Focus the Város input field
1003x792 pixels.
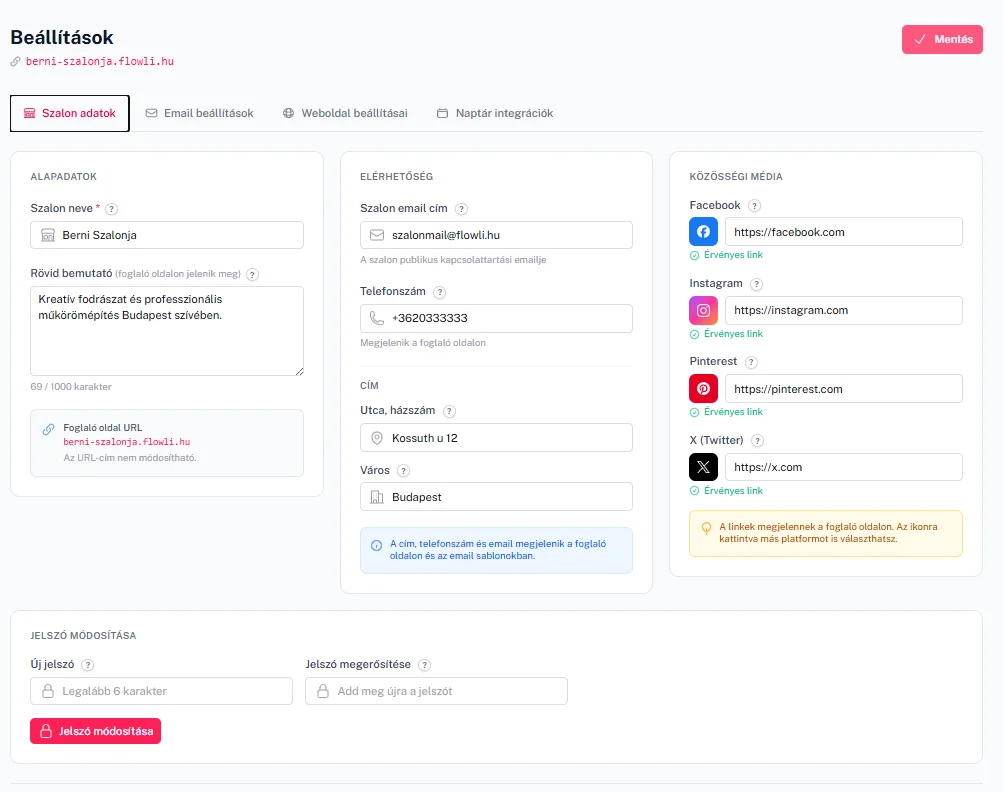[x=496, y=497]
